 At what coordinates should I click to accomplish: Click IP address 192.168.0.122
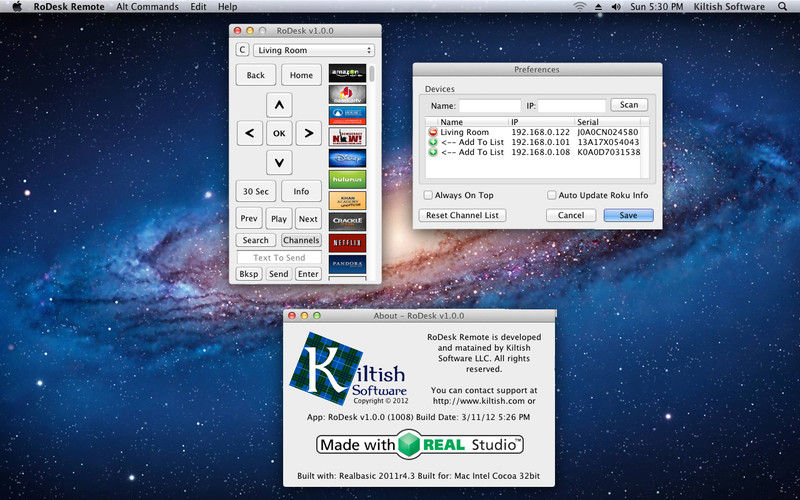540,132
